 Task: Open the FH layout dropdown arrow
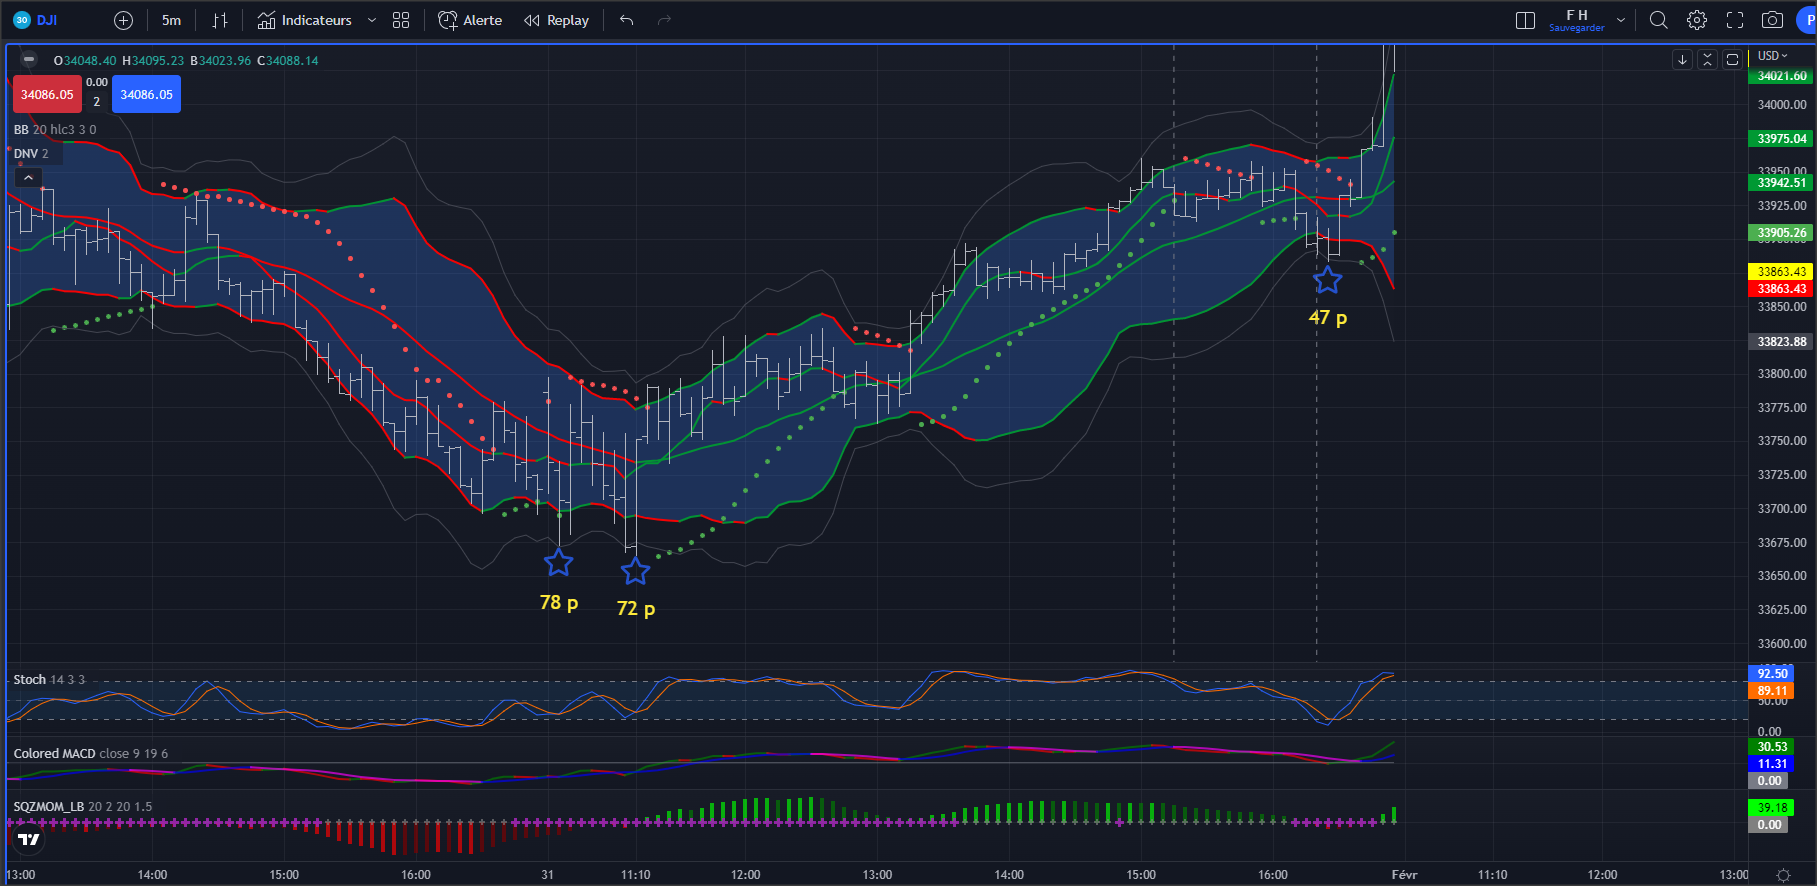(x=1621, y=20)
